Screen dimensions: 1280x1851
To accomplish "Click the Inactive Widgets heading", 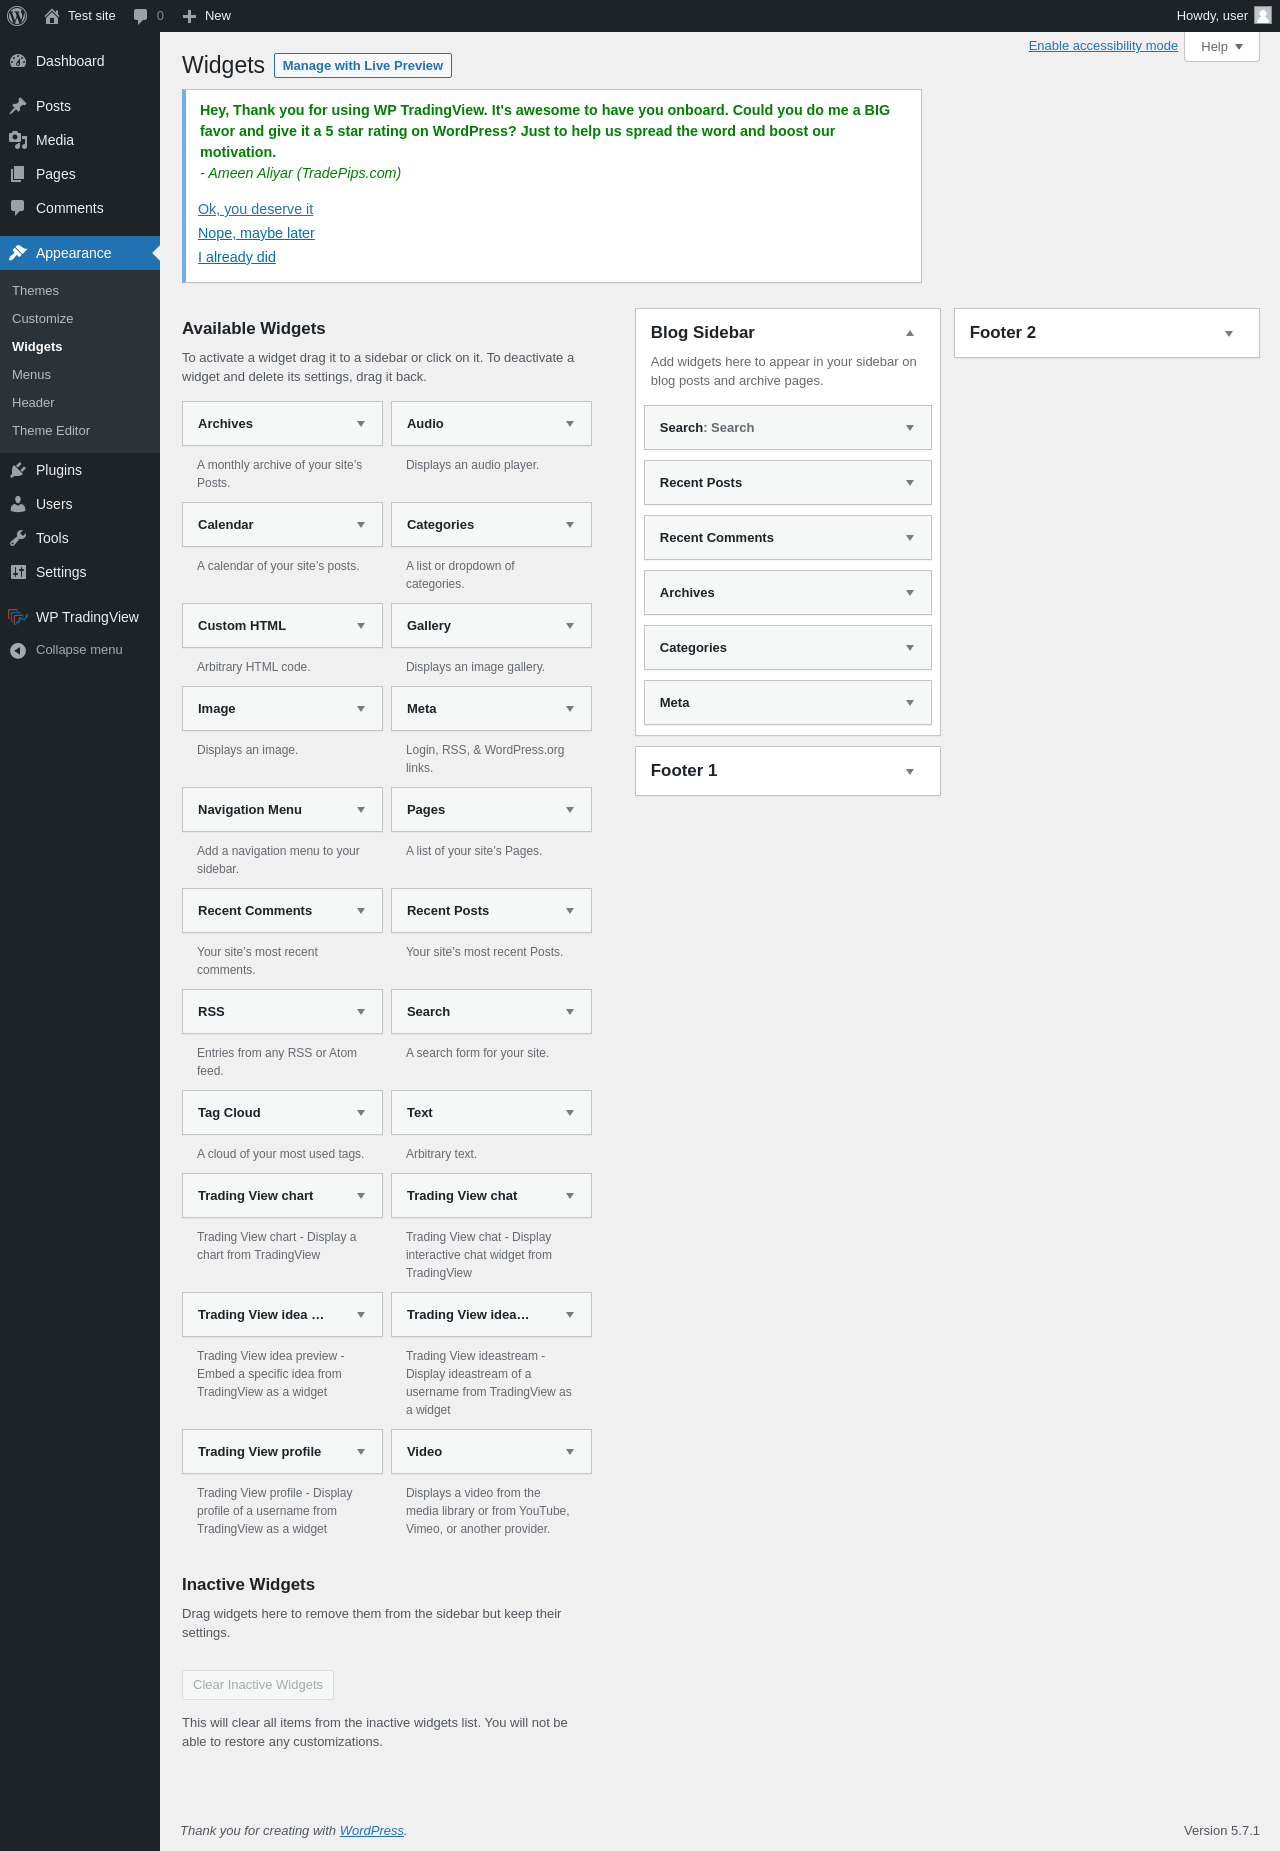I will pyautogui.click(x=248, y=1585).
